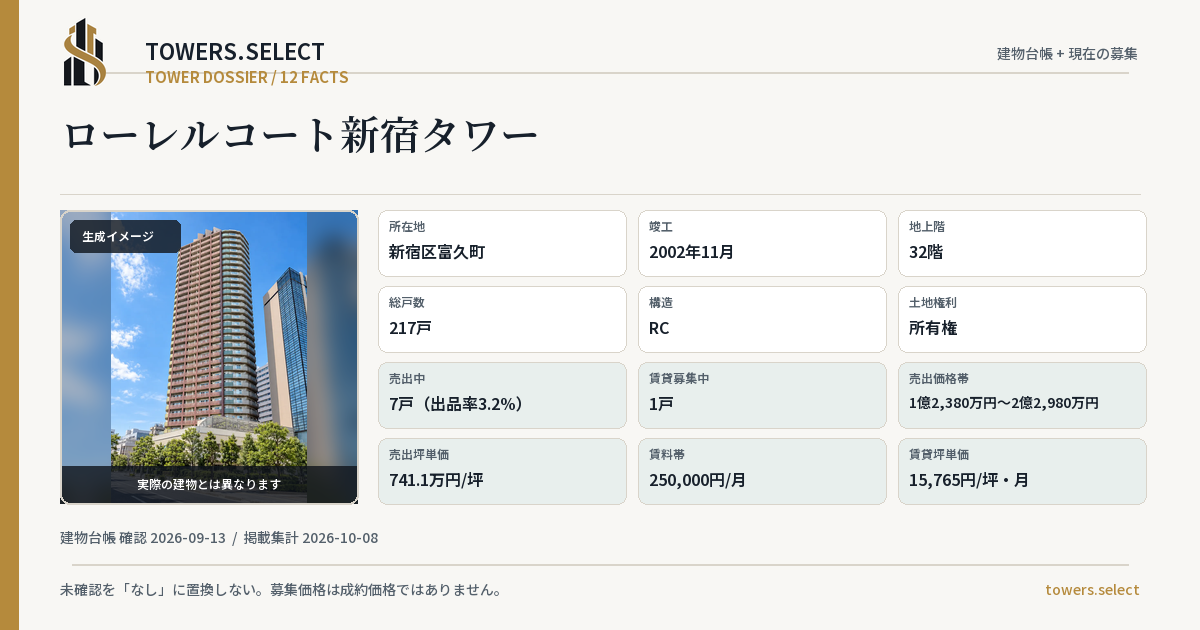Select the 賃貸募集中 1戸 card

point(762,395)
